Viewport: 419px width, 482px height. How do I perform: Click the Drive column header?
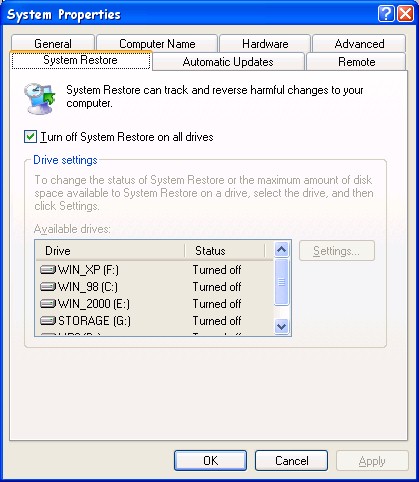click(110, 251)
